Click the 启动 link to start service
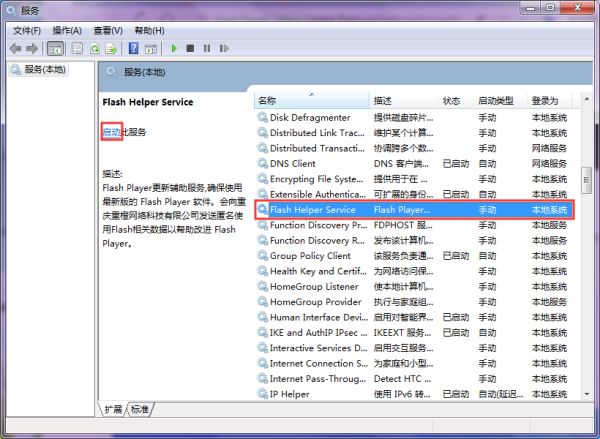600x439 pixels. [x=112, y=132]
